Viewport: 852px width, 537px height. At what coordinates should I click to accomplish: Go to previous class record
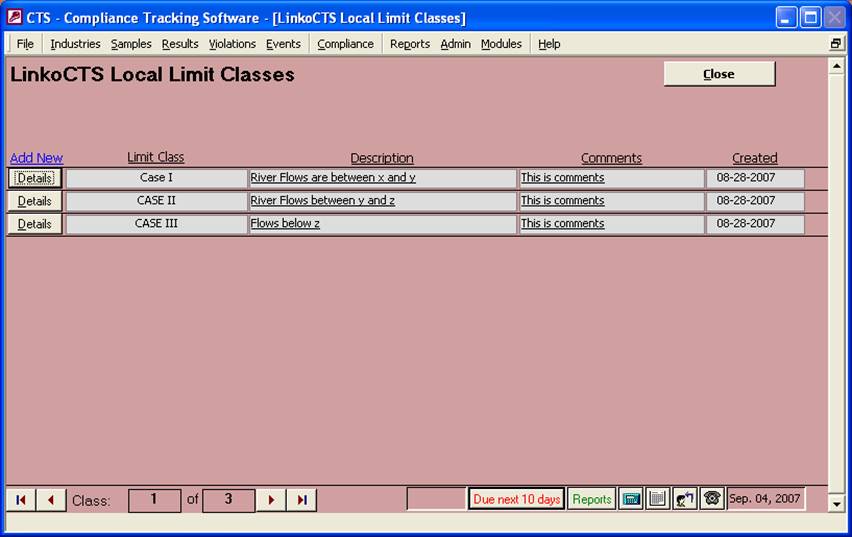[x=51, y=499]
